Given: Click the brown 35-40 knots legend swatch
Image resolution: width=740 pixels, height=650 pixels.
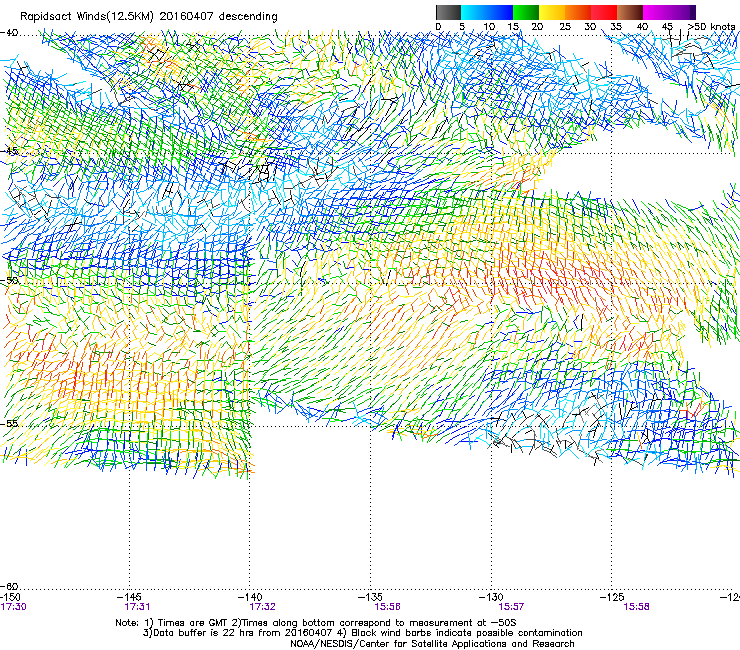Looking at the screenshot, I should pos(630,12).
